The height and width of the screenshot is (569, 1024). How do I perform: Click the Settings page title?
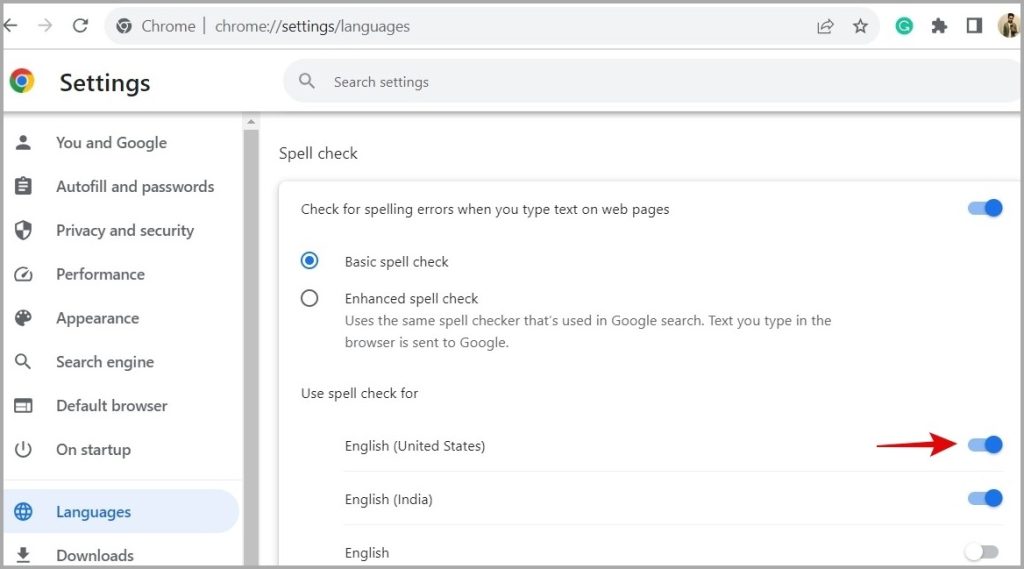point(104,83)
